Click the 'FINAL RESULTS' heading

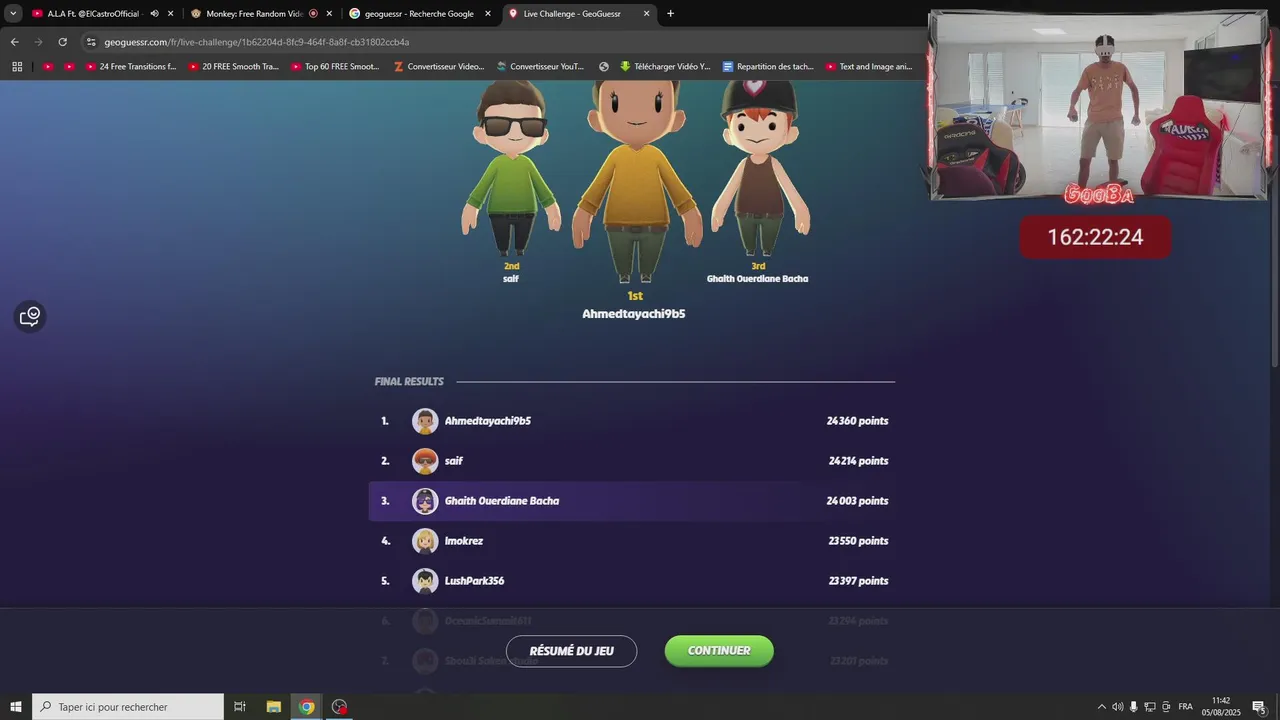click(x=409, y=382)
